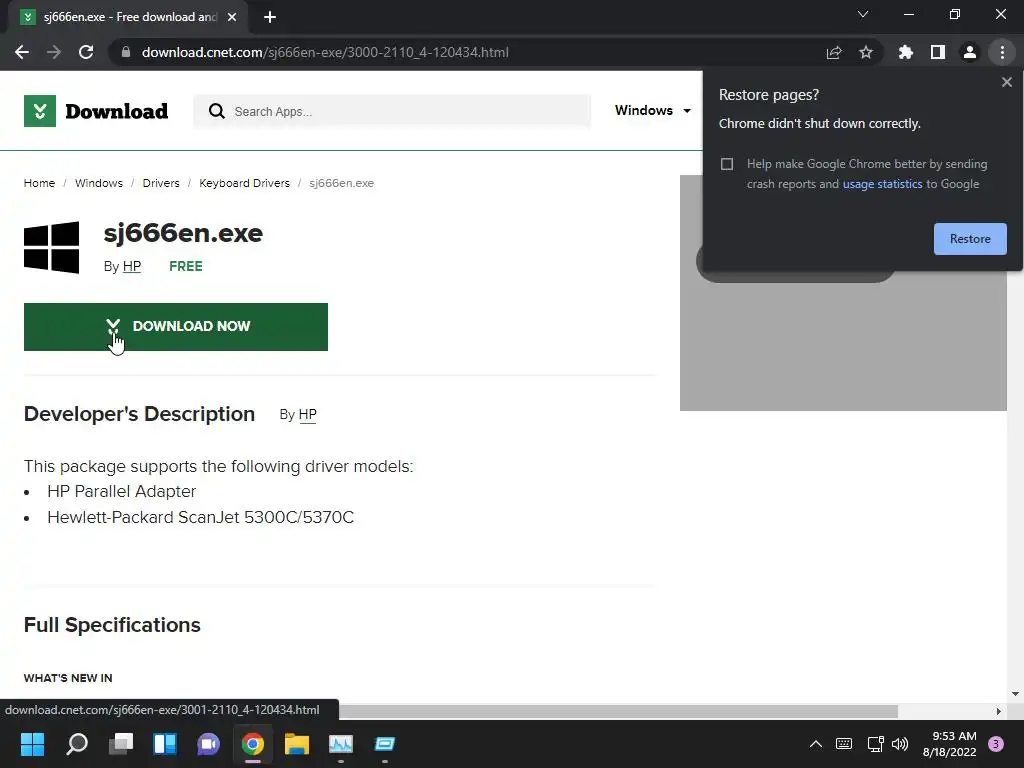Image resolution: width=1024 pixels, height=768 pixels.
Task: Click HP link under app title
Action: click(x=132, y=266)
